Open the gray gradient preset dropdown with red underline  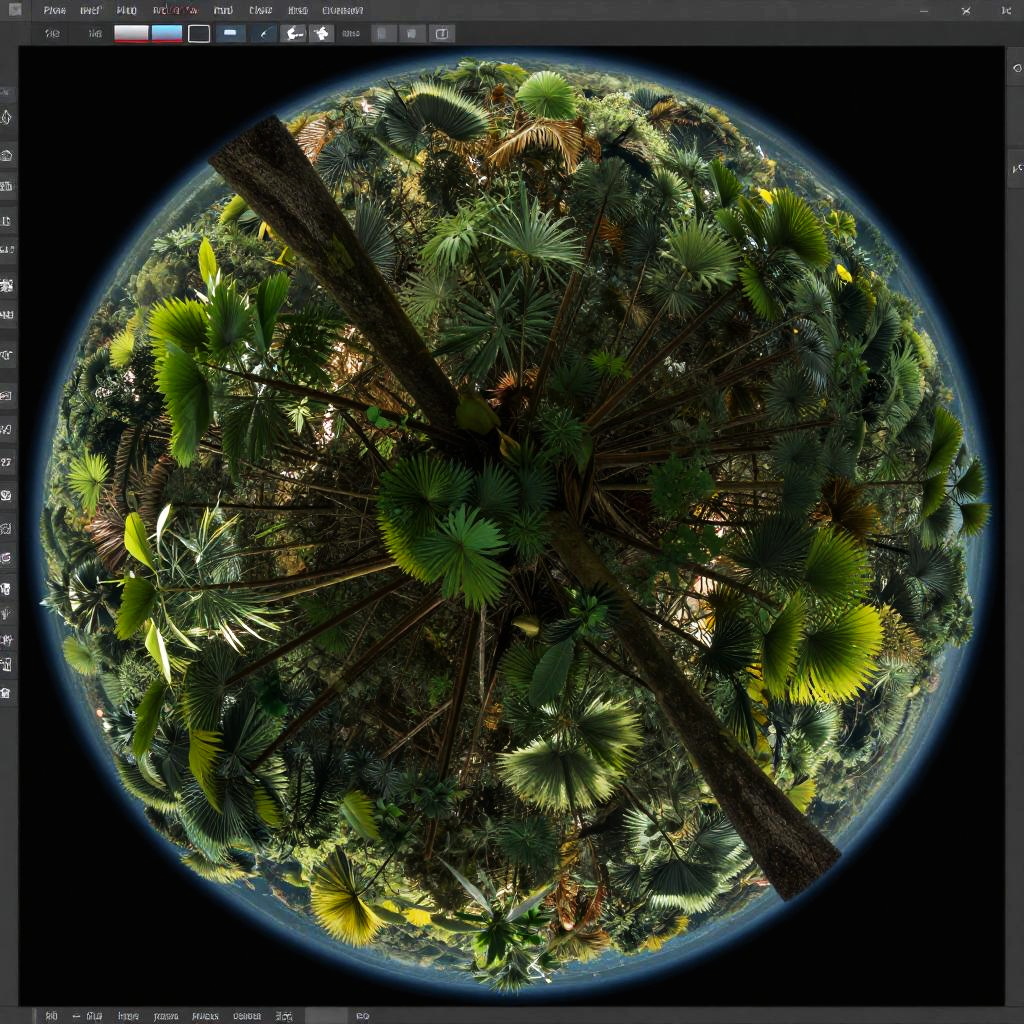coord(131,33)
